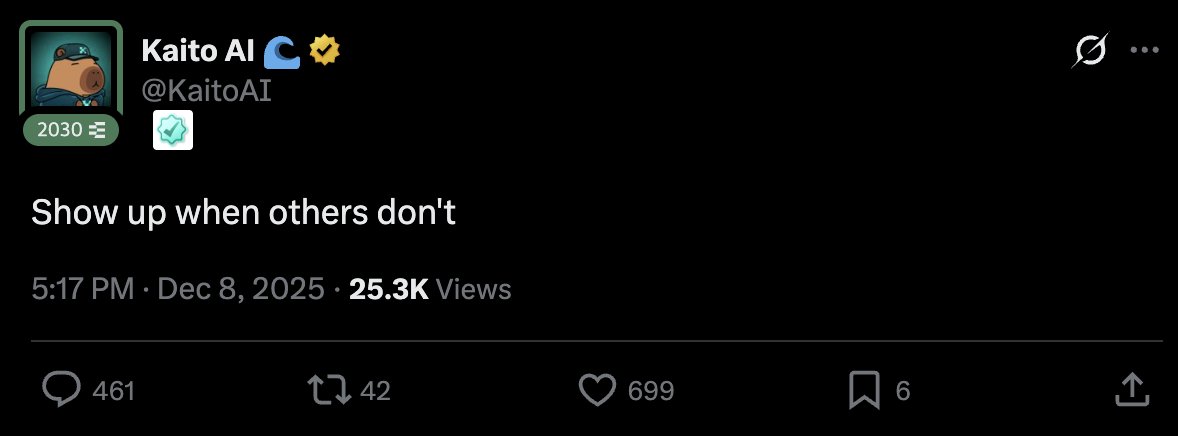Bookmark this tweet
1178x436 pixels.
click(x=862, y=390)
